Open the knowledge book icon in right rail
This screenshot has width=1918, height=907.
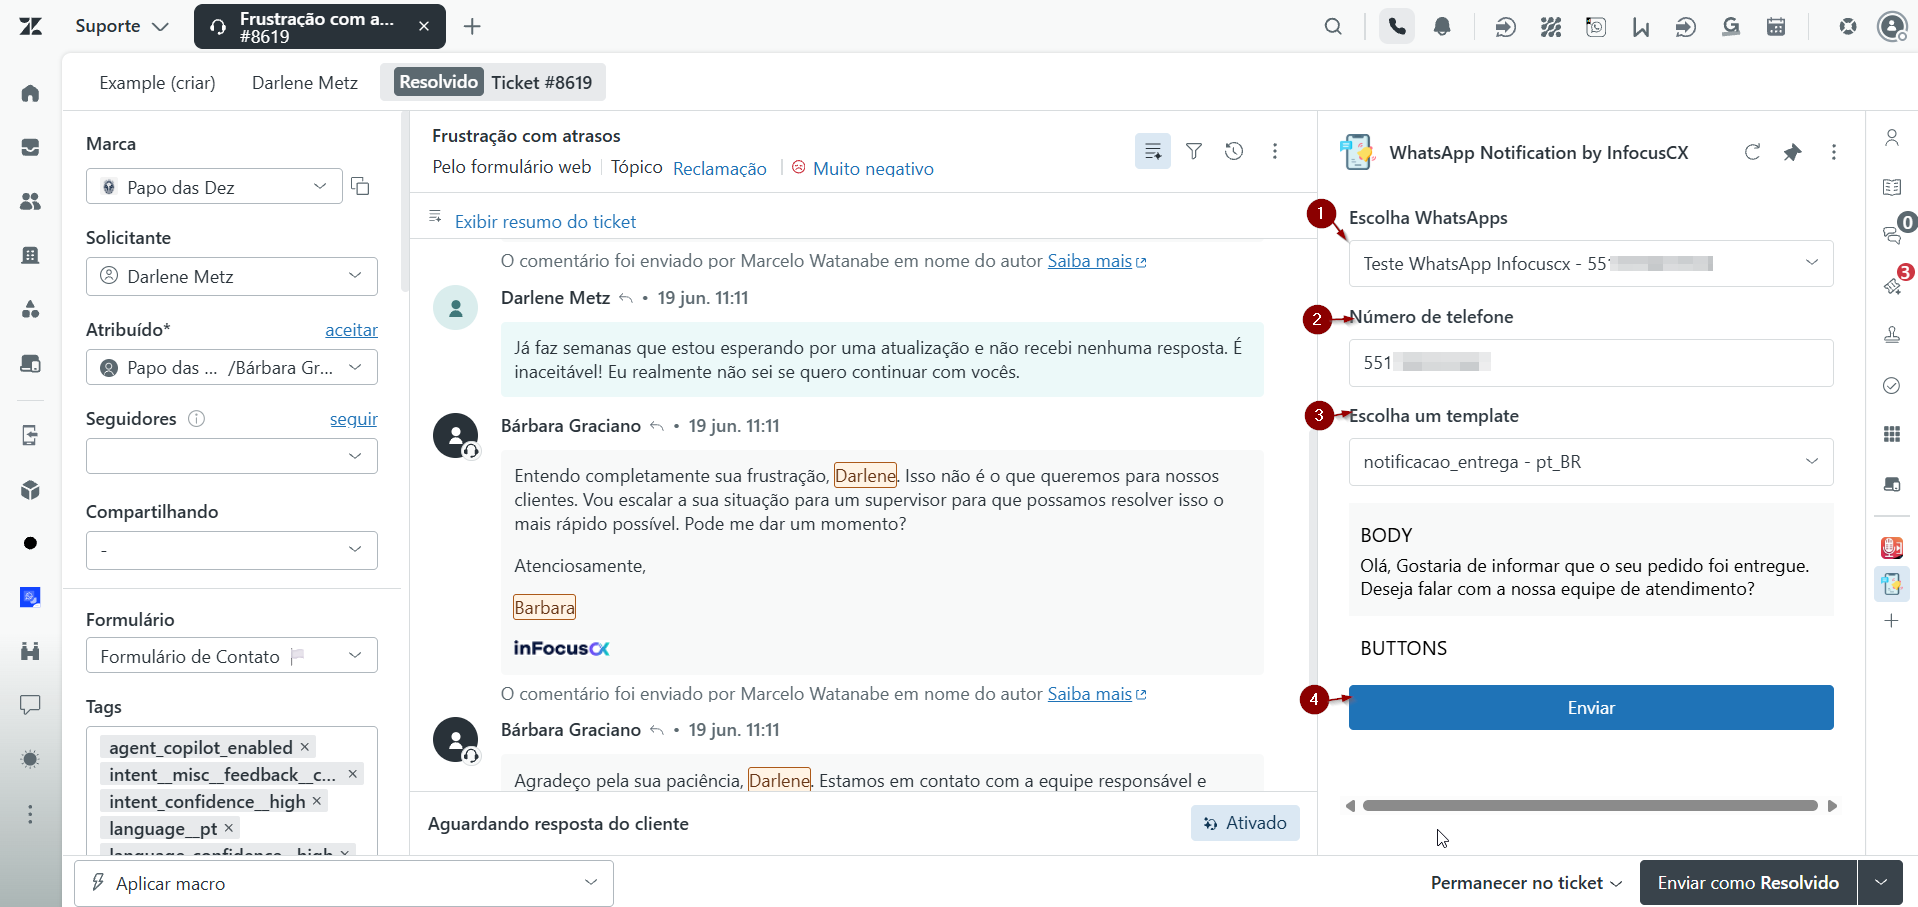coord(1892,187)
